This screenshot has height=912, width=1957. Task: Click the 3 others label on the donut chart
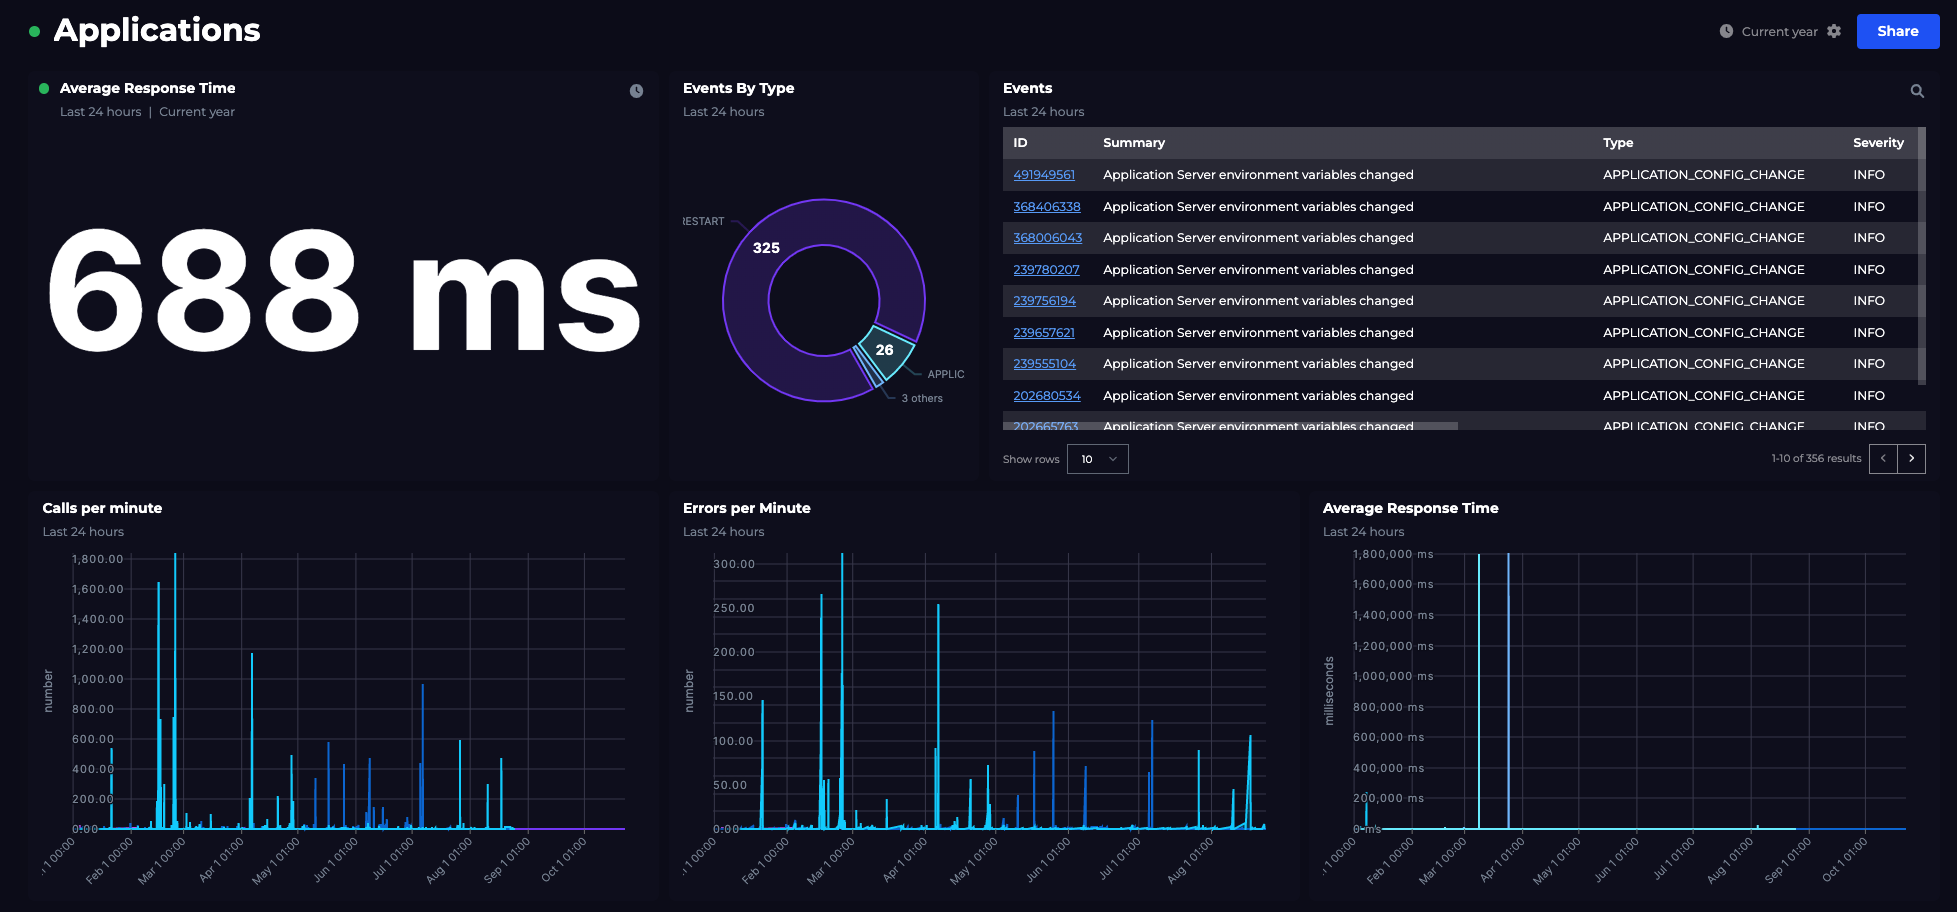click(923, 397)
